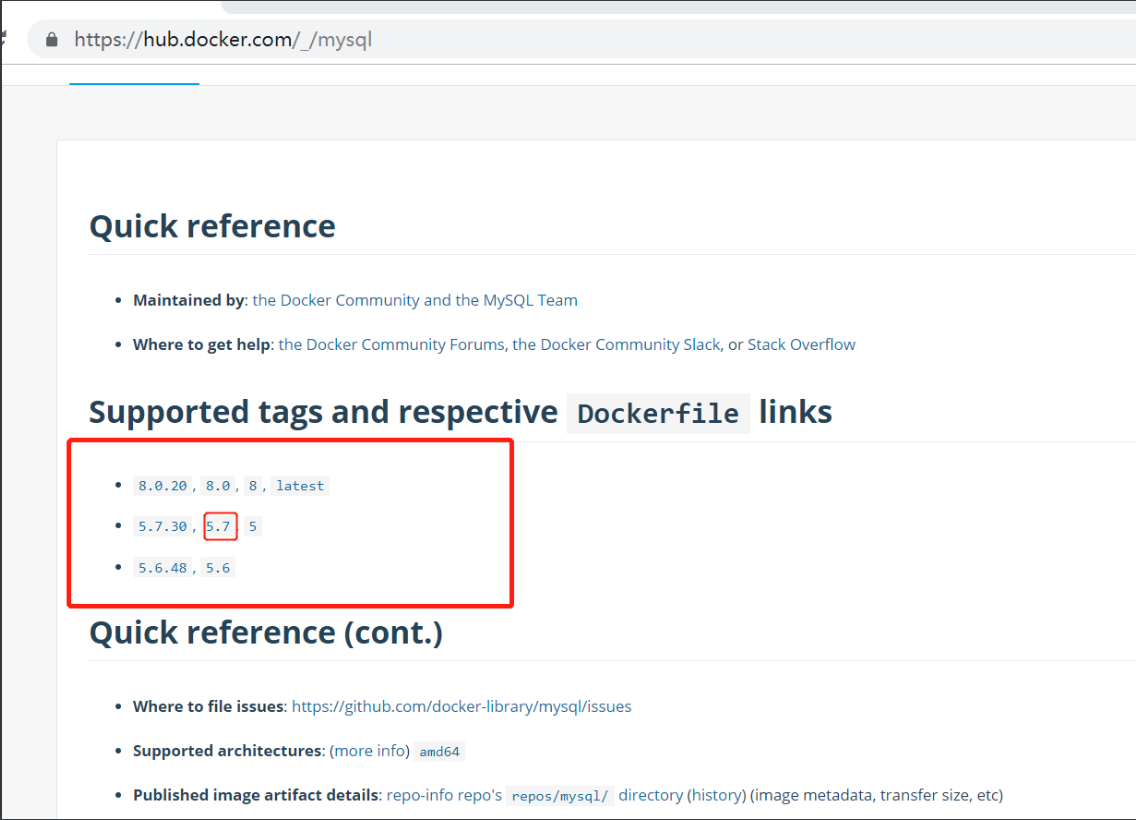Click the Dockerfile code label in heading

[x=658, y=414]
